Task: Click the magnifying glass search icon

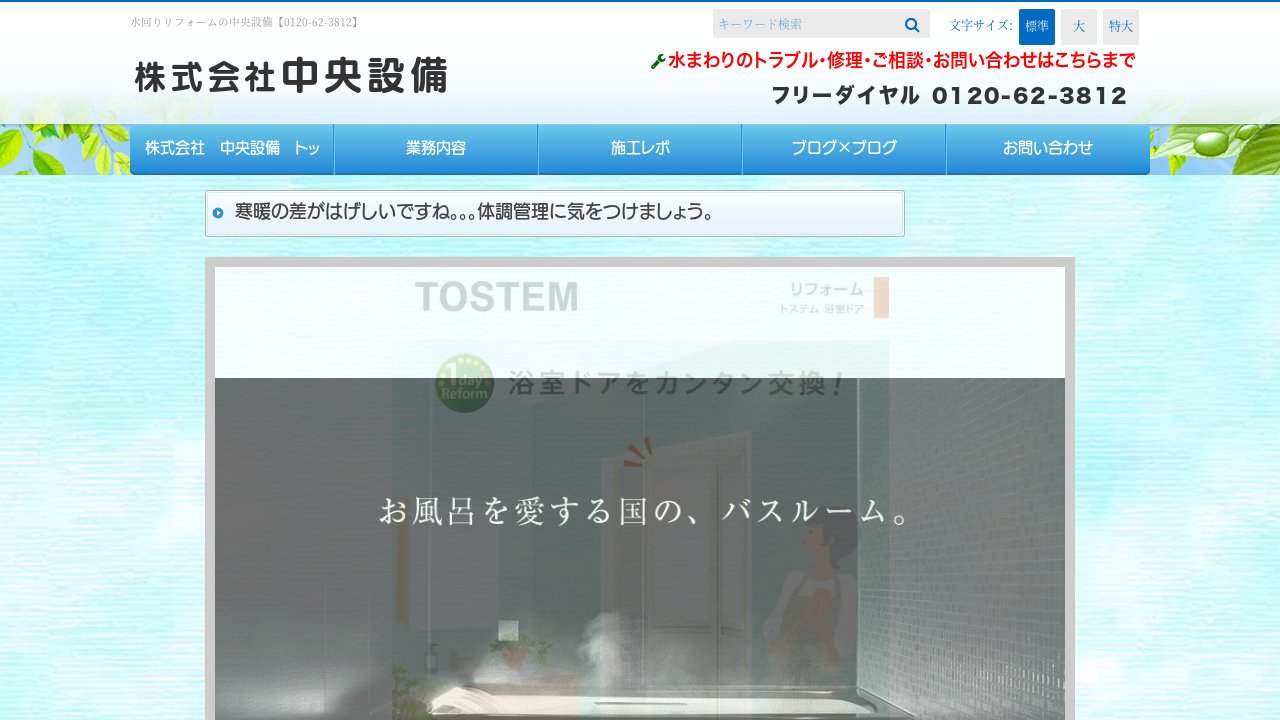Action: [x=911, y=25]
